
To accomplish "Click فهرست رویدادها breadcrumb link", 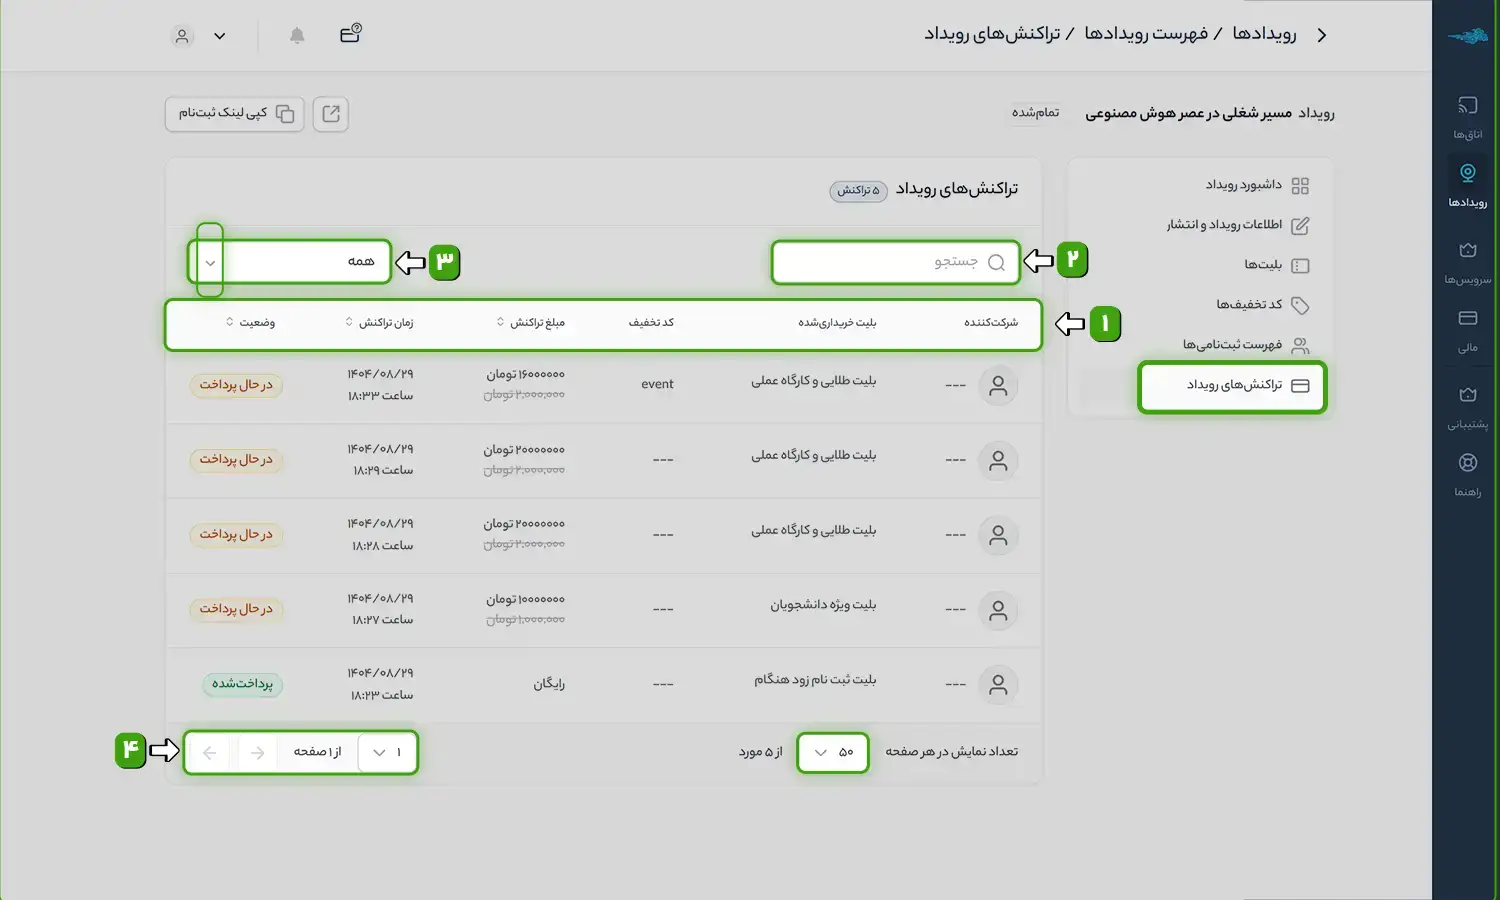I will tap(1145, 34).
